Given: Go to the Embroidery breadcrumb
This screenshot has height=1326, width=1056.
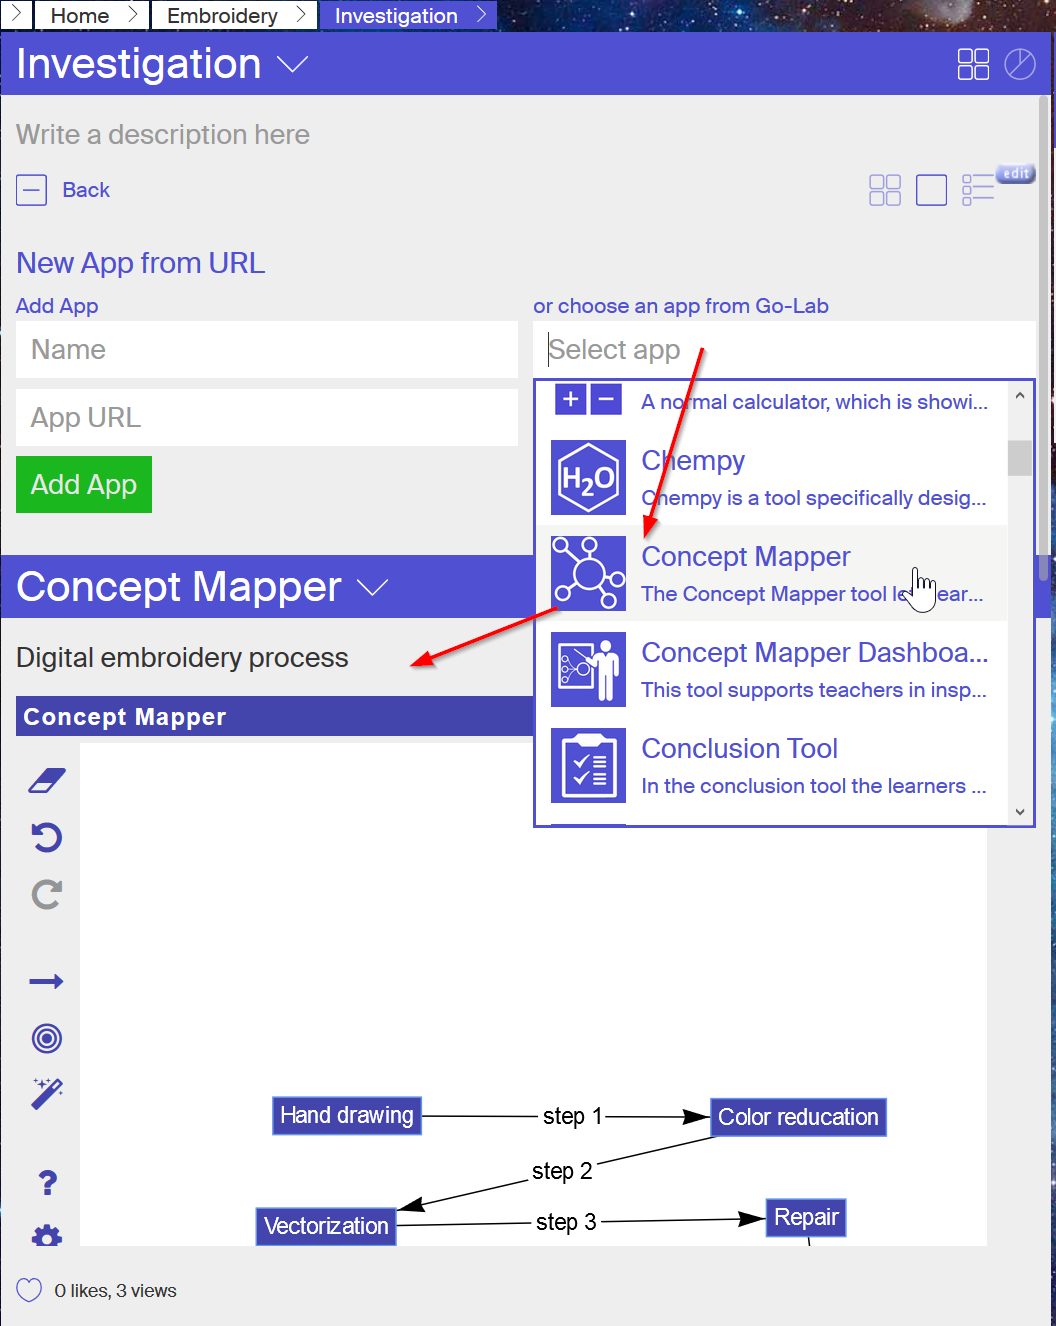Looking at the screenshot, I should point(222,15).
